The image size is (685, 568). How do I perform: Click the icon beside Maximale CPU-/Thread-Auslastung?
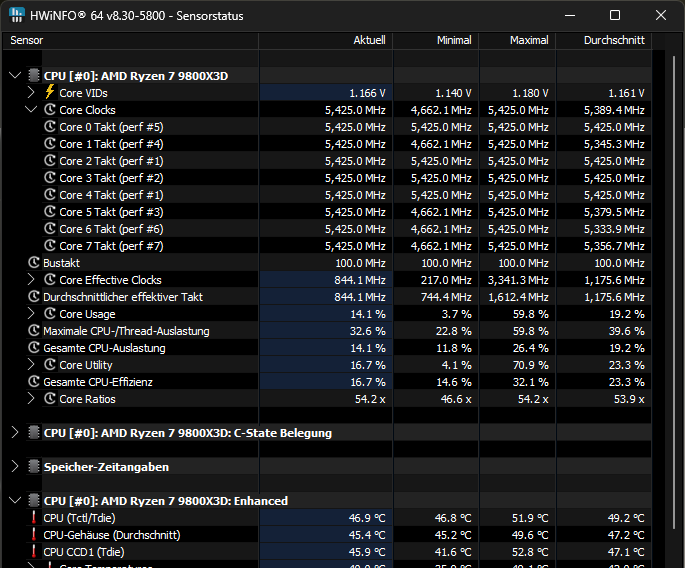tap(34, 331)
